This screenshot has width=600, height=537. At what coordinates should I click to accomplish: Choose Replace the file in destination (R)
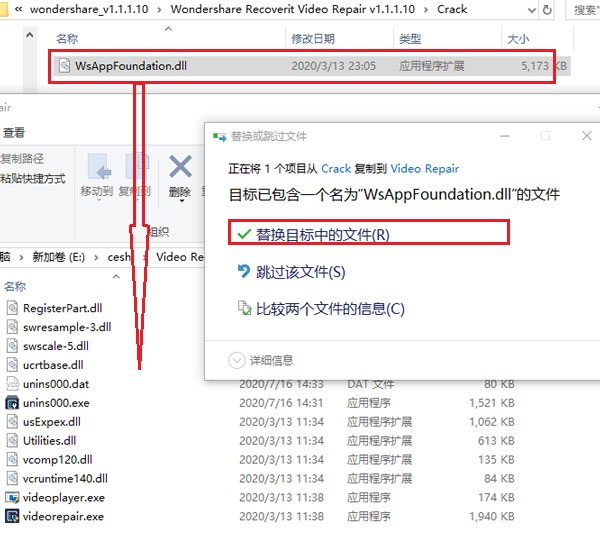point(322,234)
